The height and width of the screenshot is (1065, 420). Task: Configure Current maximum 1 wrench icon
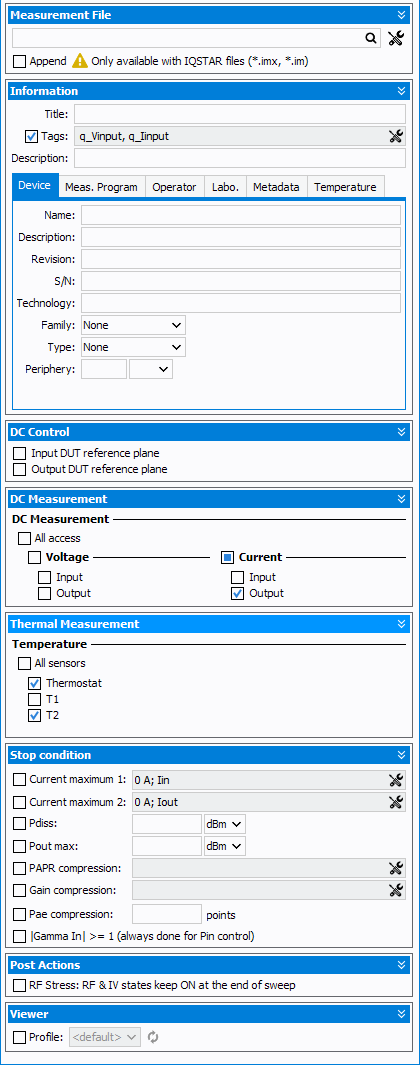click(x=396, y=780)
